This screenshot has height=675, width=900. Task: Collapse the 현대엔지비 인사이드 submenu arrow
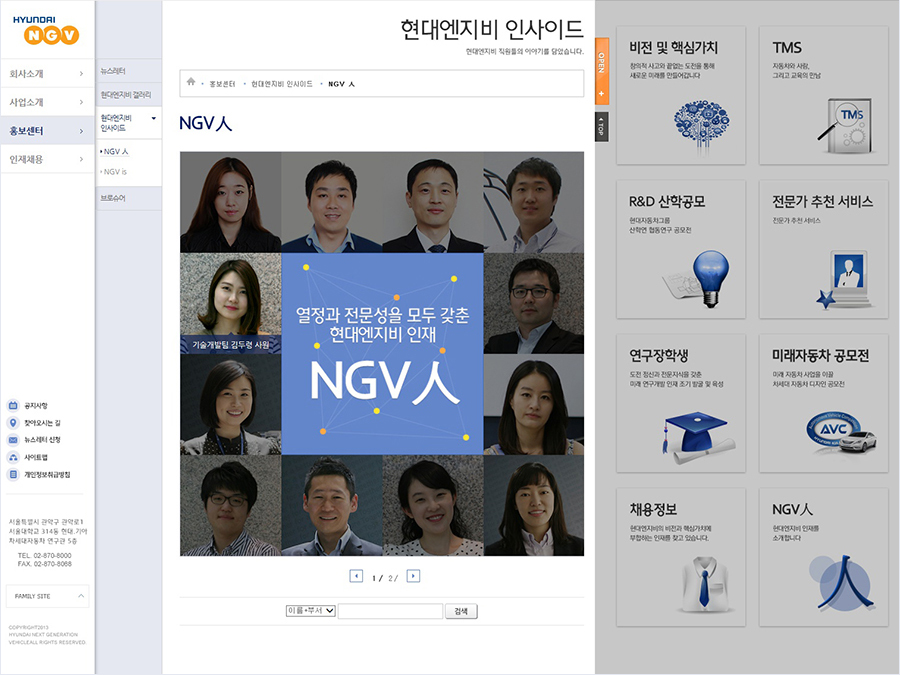(x=153, y=118)
